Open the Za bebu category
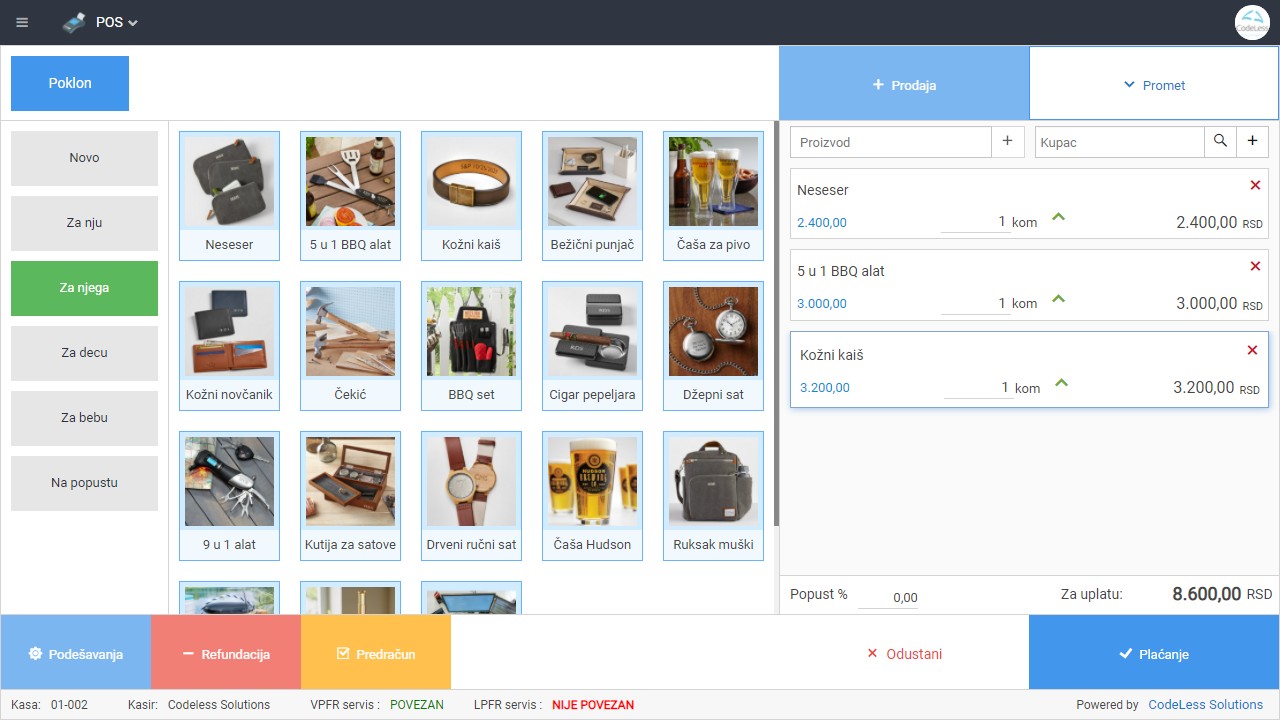The height and width of the screenshot is (720, 1280). [x=84, y=418]
